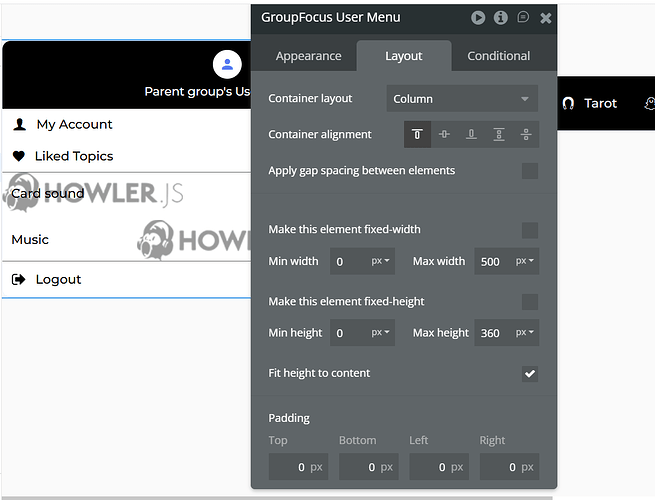655x500 pixels.
Task: Open the Min height px unit dropdown
Action: tap(381, 332)
